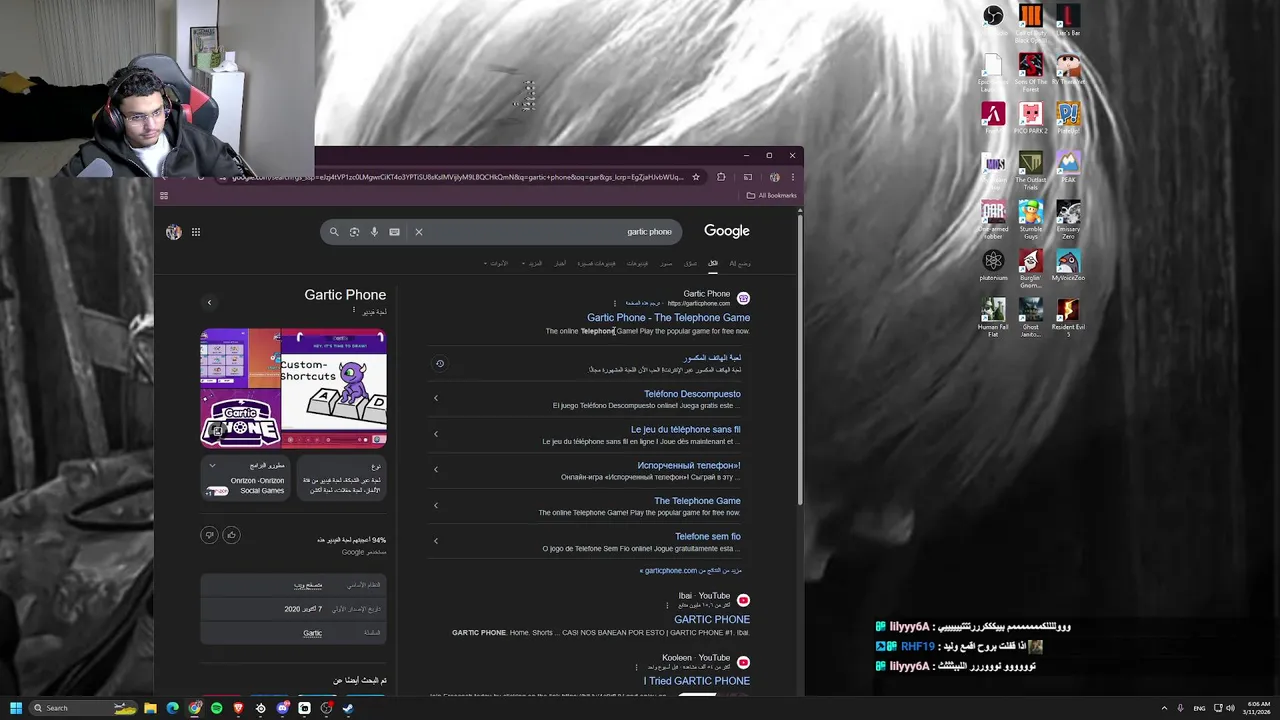
Task: Open the Chrome extensions puzzle icon
Action: coord(721,177)
